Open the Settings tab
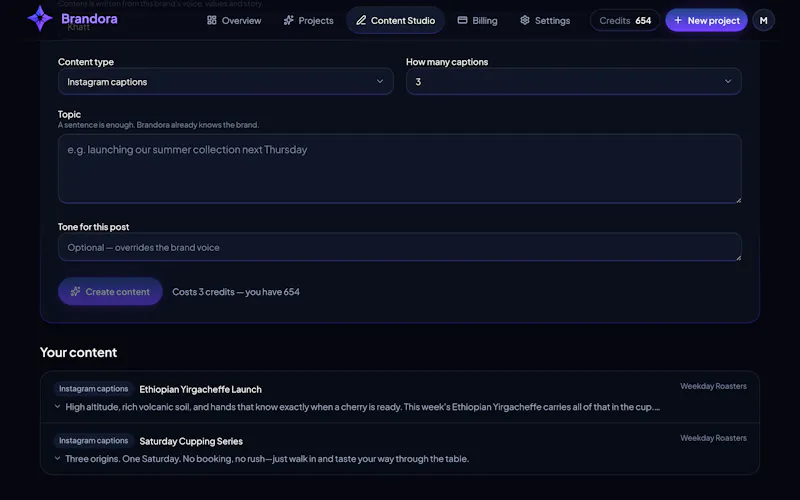This screenshot has width=800, height=500. tap(545, 20)
